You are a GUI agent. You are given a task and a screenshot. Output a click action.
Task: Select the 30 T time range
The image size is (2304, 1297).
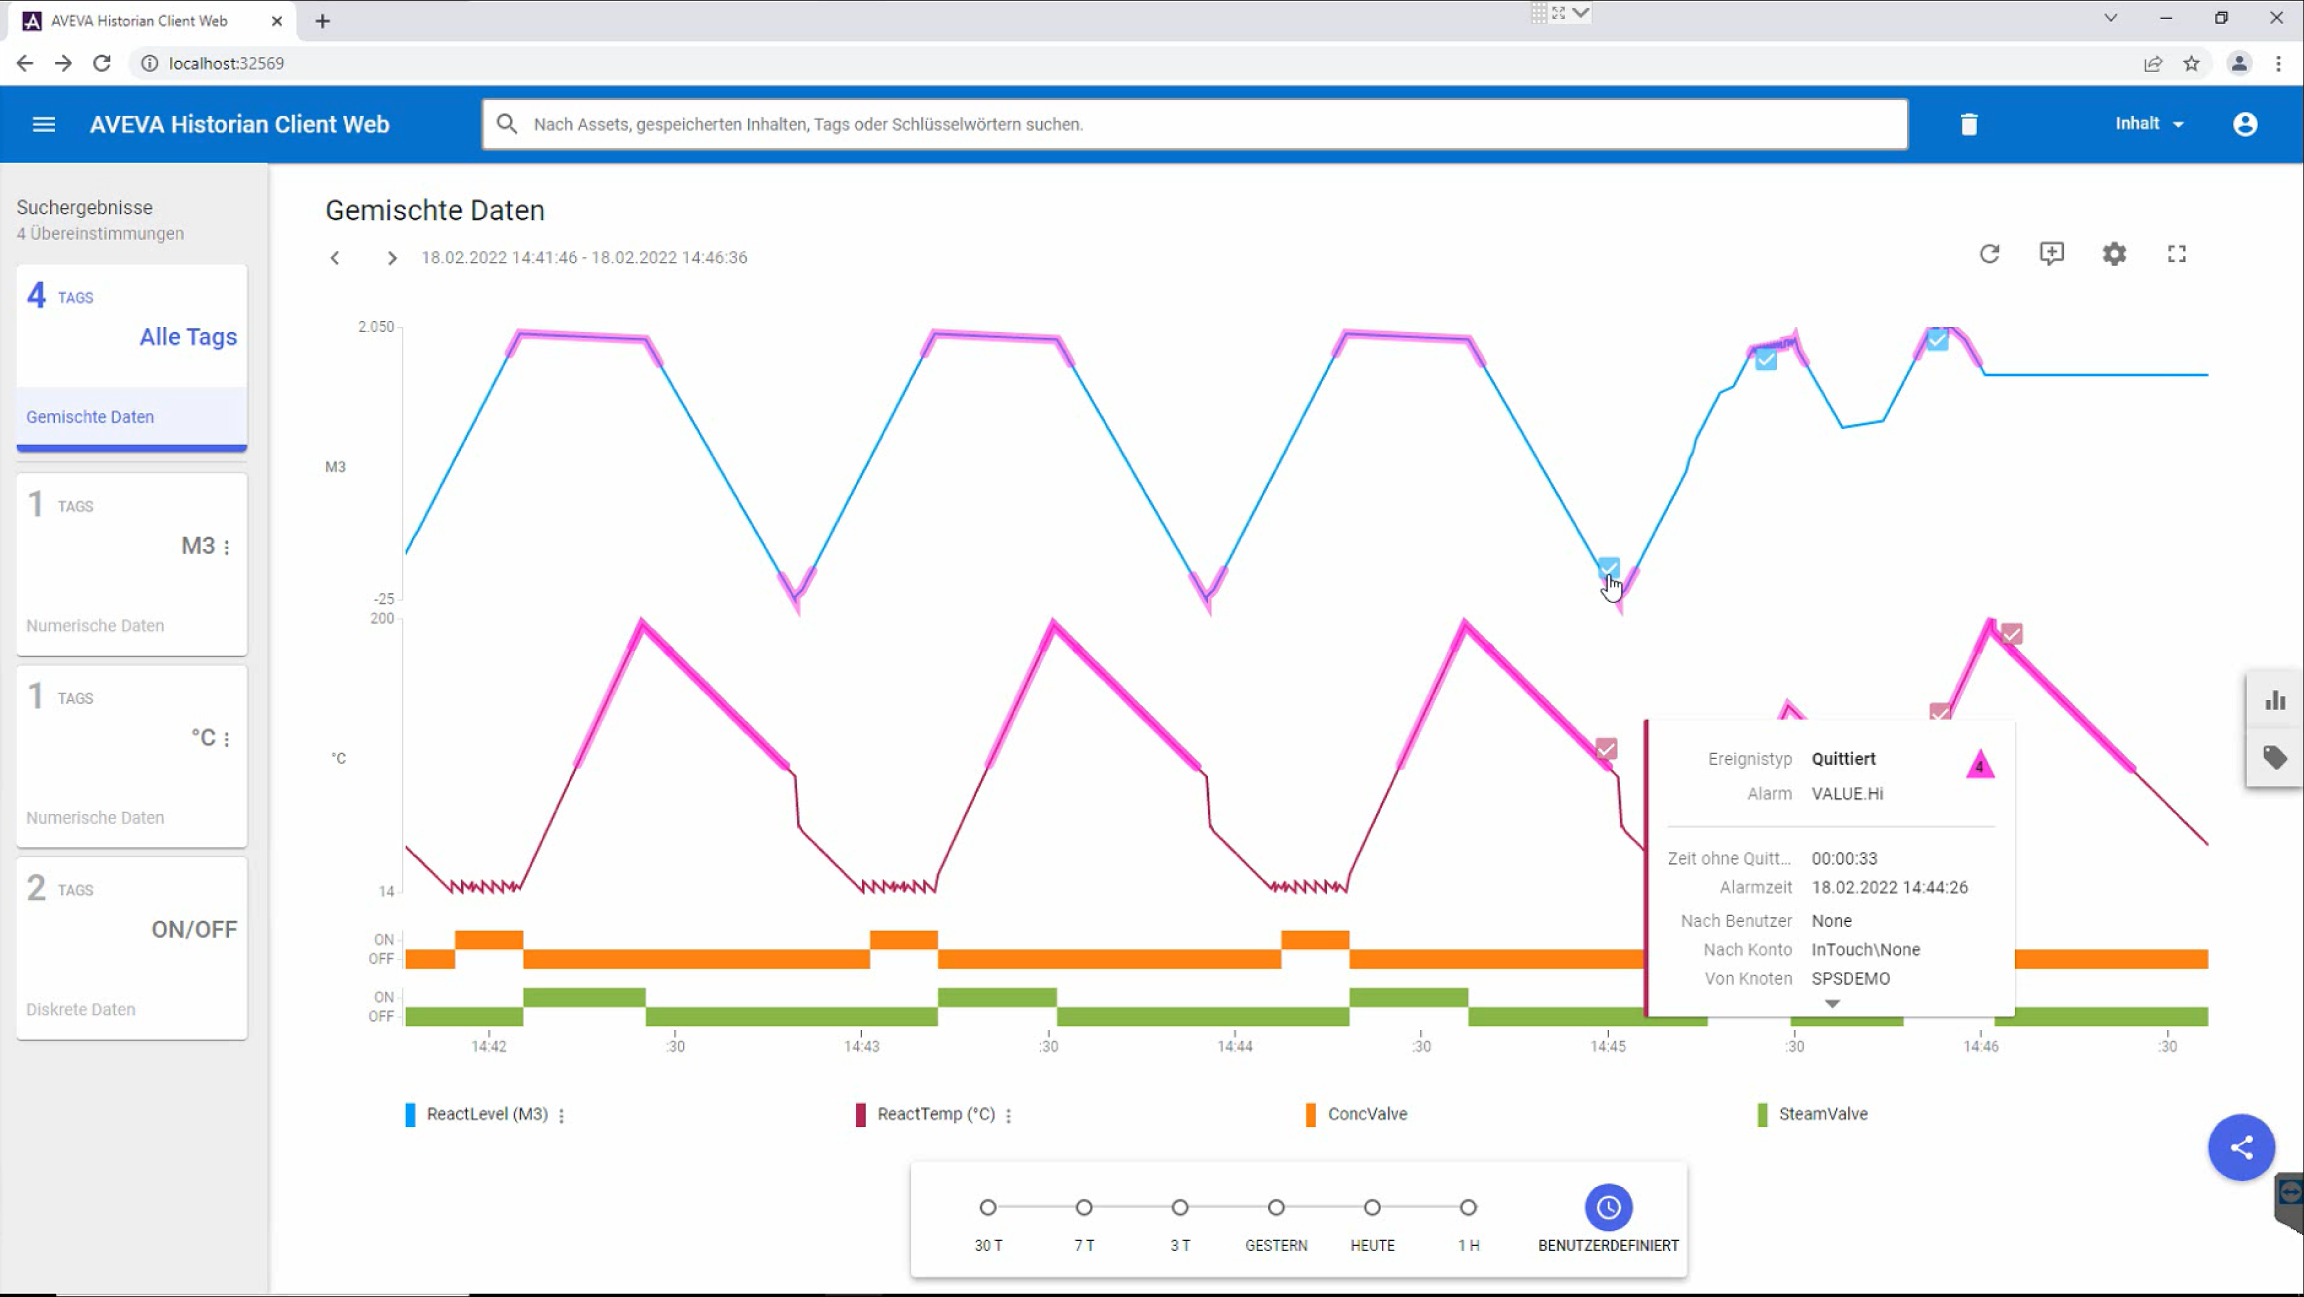click(x=988, y=1208)
